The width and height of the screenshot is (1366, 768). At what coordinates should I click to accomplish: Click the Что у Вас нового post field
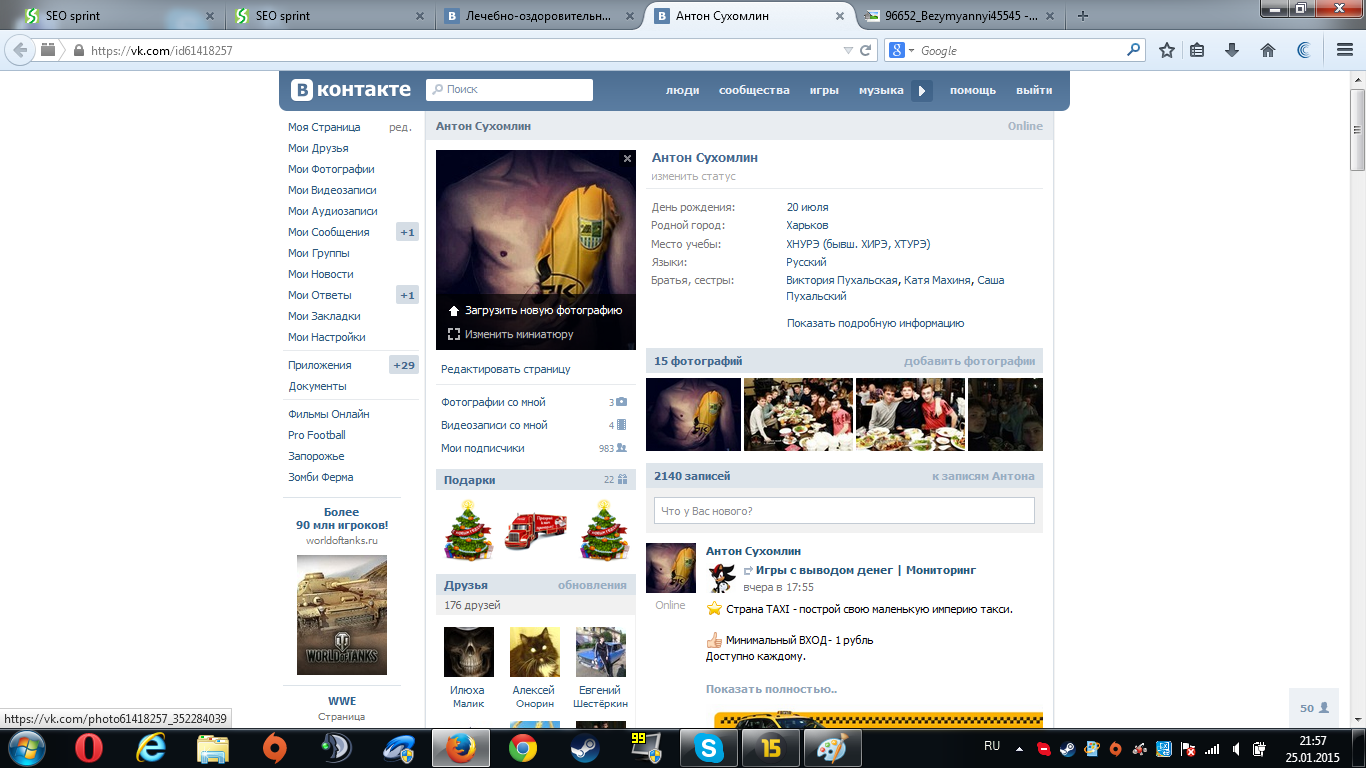(x=844, y=511)
